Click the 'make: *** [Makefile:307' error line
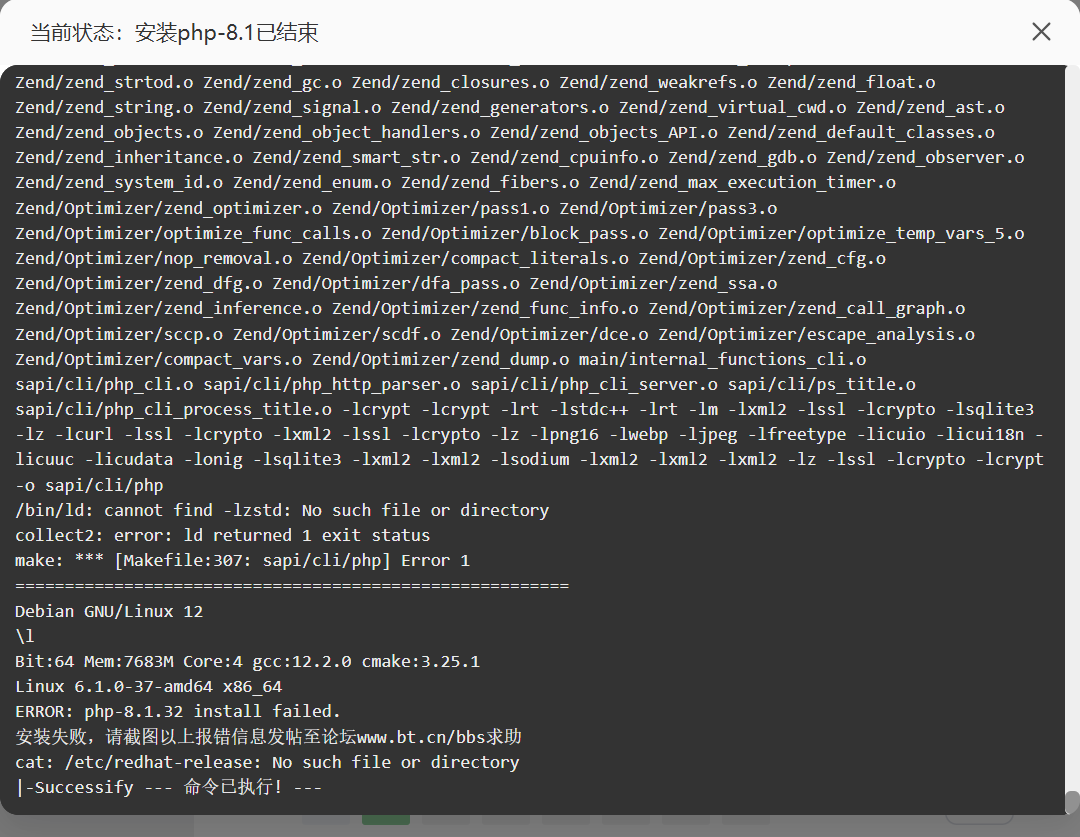 tap(242, 560)
